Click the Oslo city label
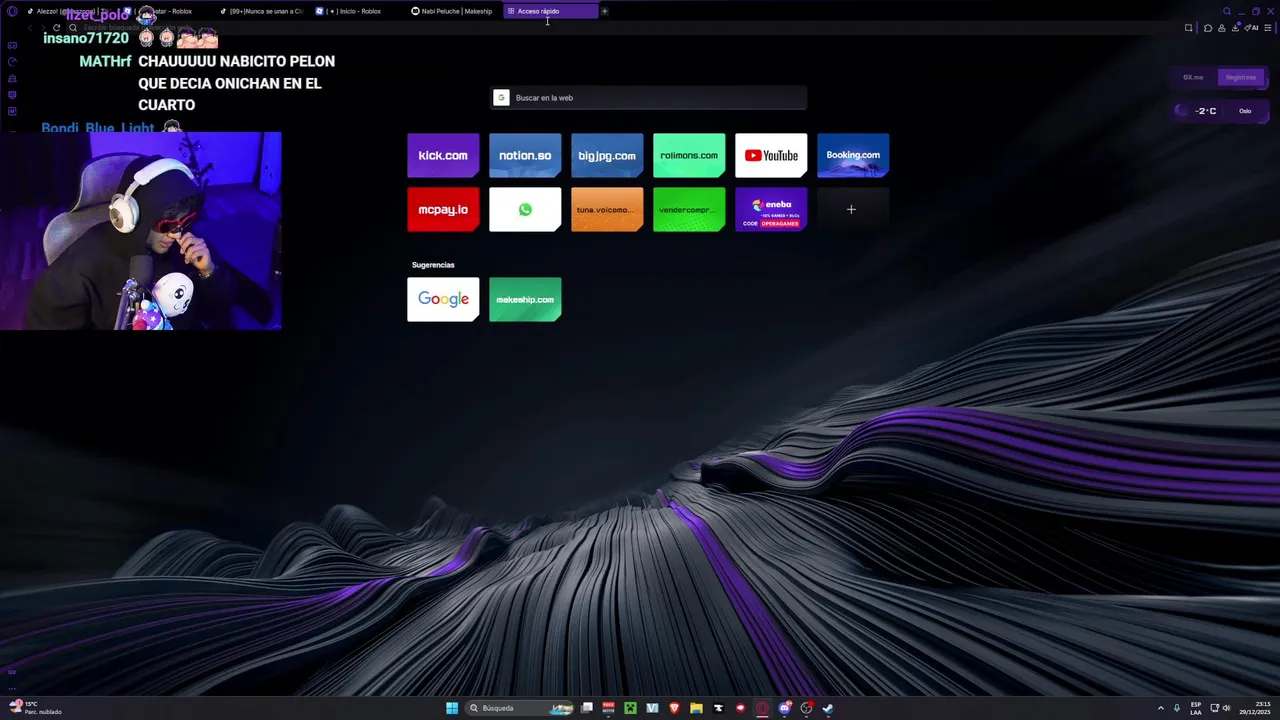Screen dimensions: 1280x720 tap(1245, 111)
